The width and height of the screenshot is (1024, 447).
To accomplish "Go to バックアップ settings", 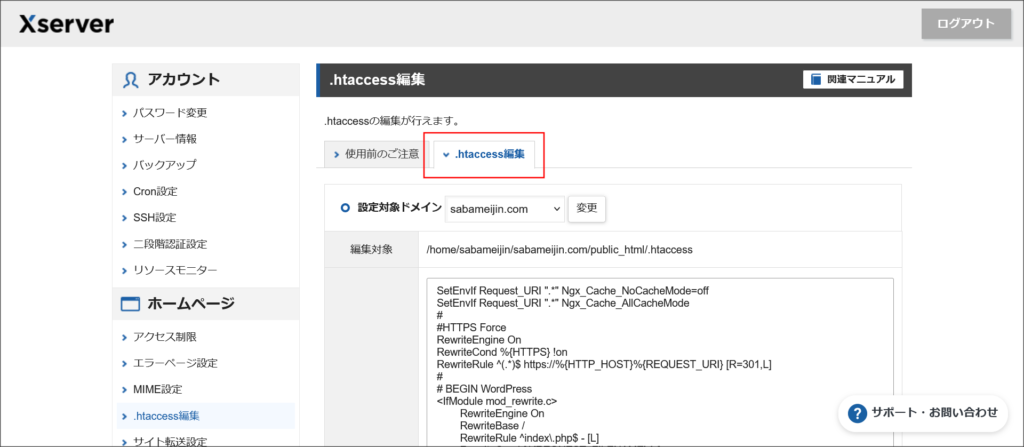I will 165,165.
